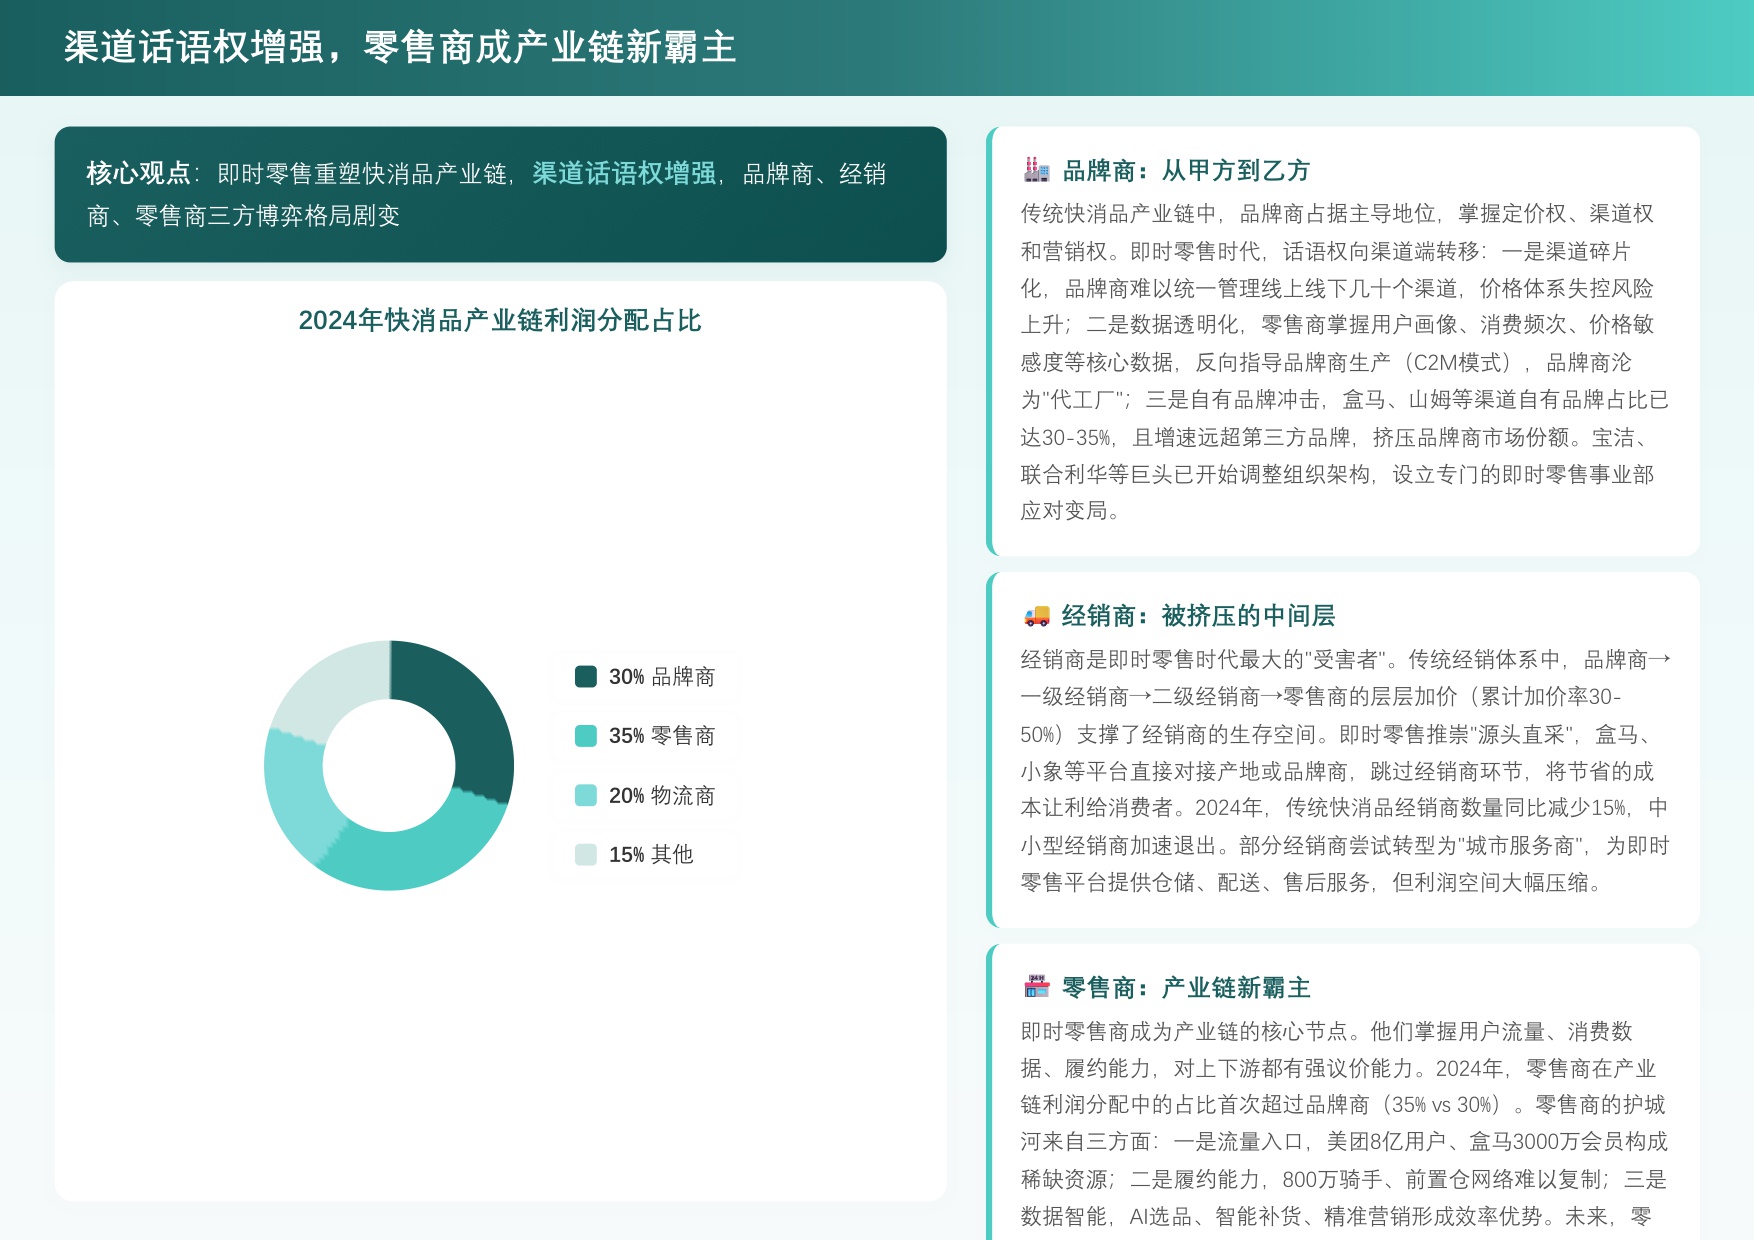This screenshot has width=1754, height=1240.
Task: Expand the 零售商：产业链新霸主 card
Action: click(1345, 1090)
